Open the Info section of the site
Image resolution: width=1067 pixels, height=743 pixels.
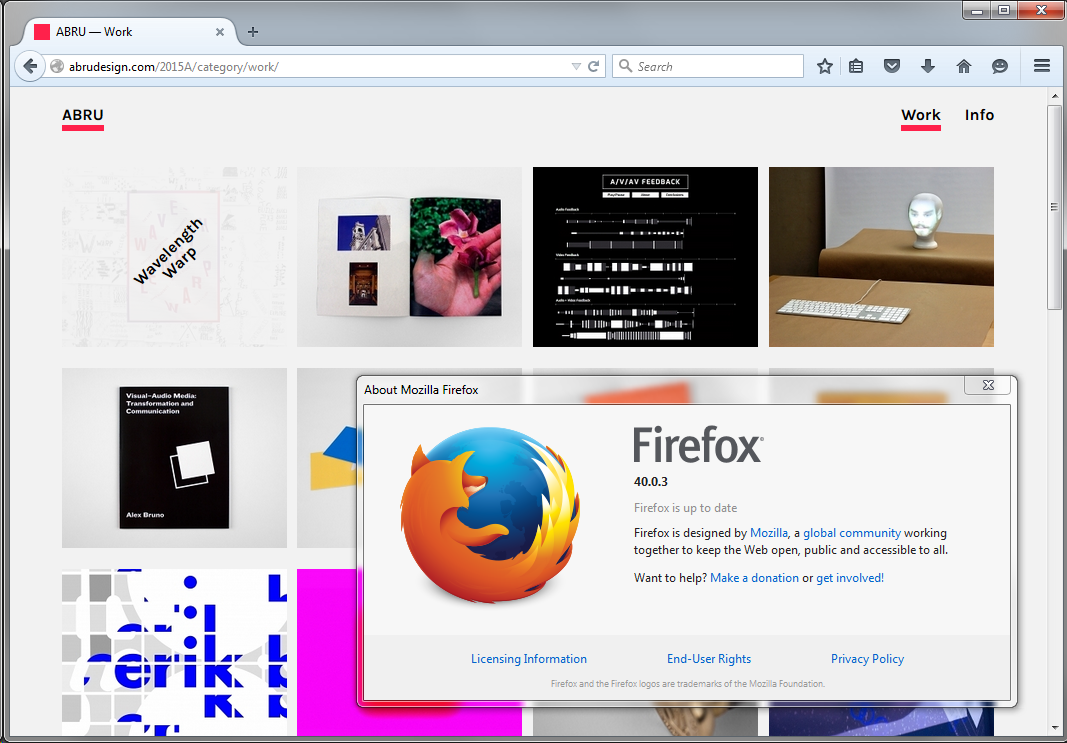(x=979, y=115)
